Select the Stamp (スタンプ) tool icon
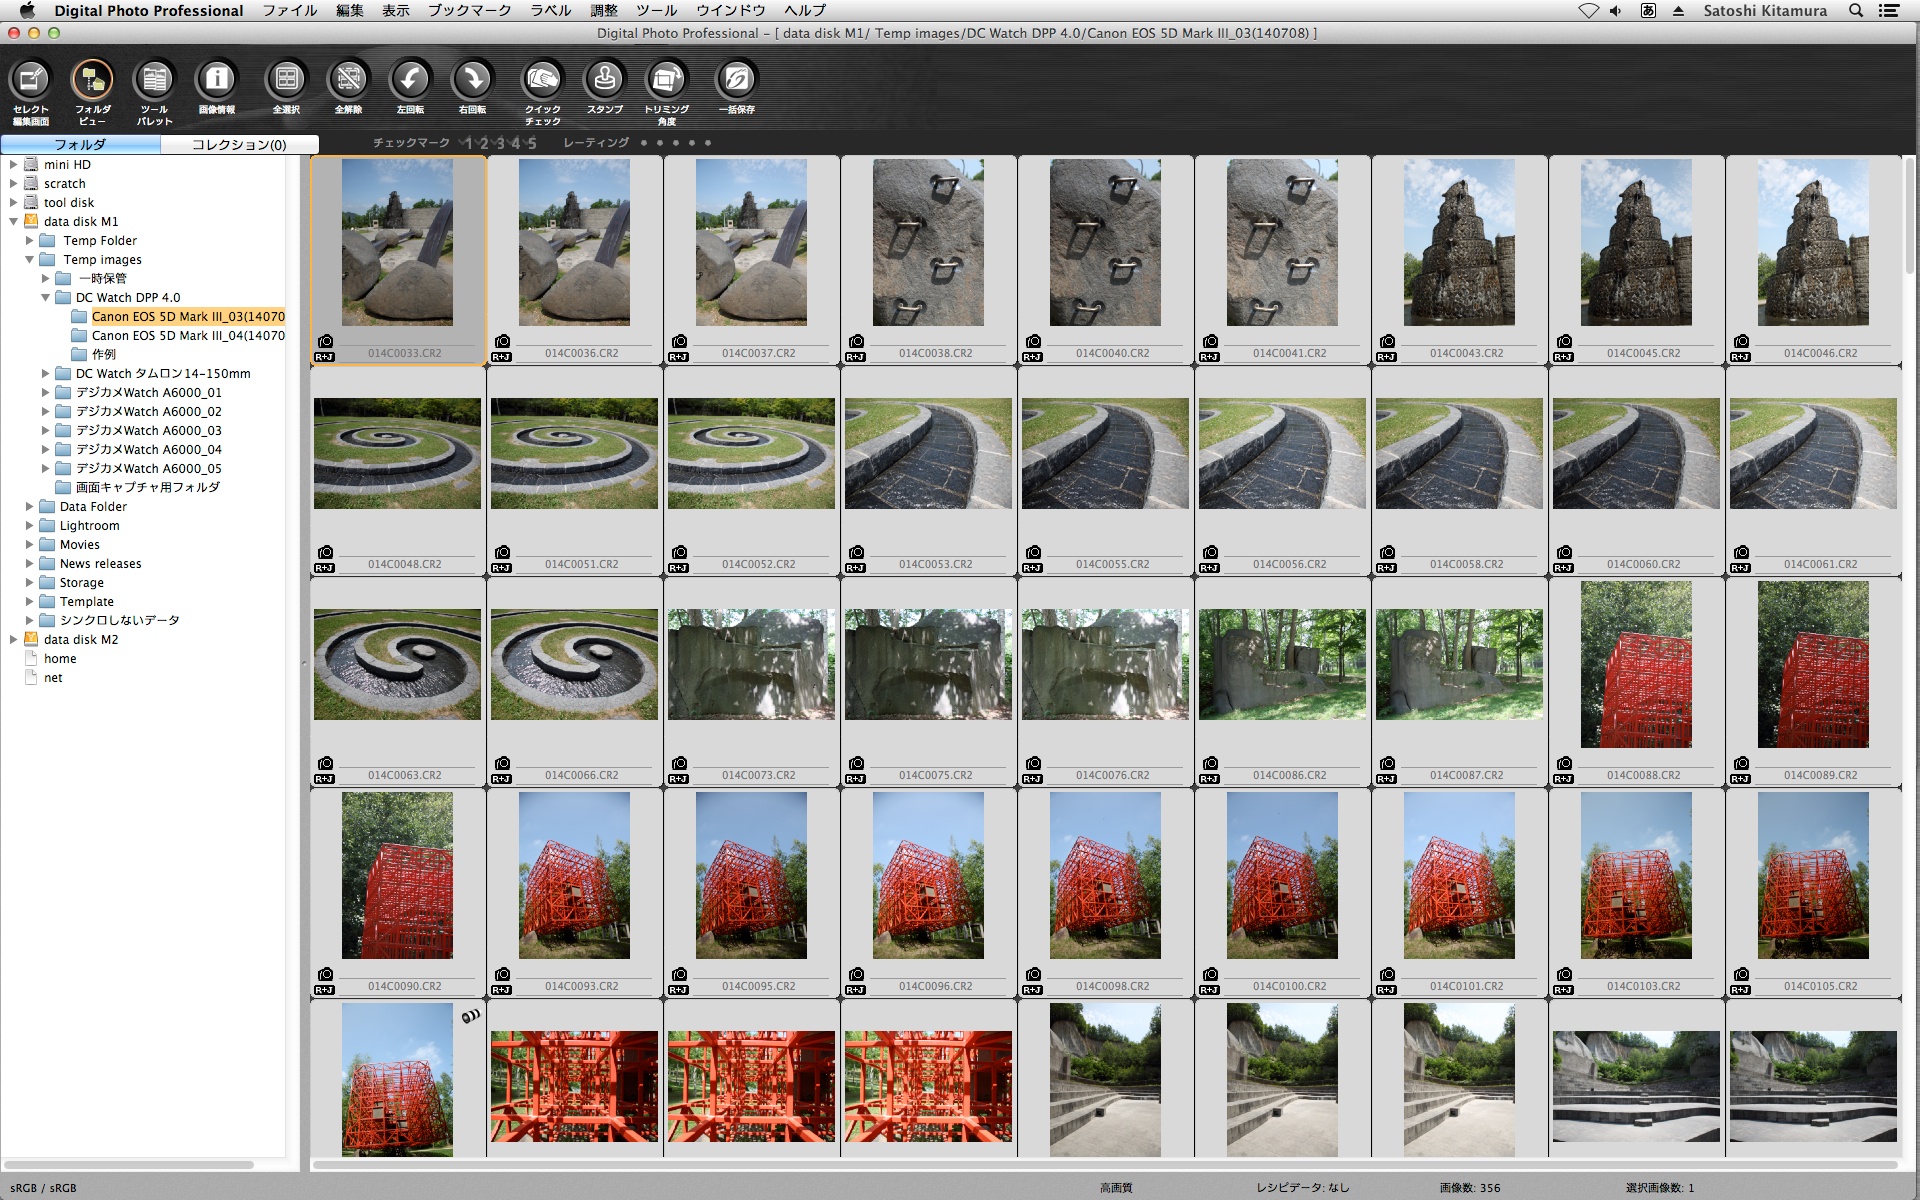The image size is (1920, 1200). tap(605, 80)
